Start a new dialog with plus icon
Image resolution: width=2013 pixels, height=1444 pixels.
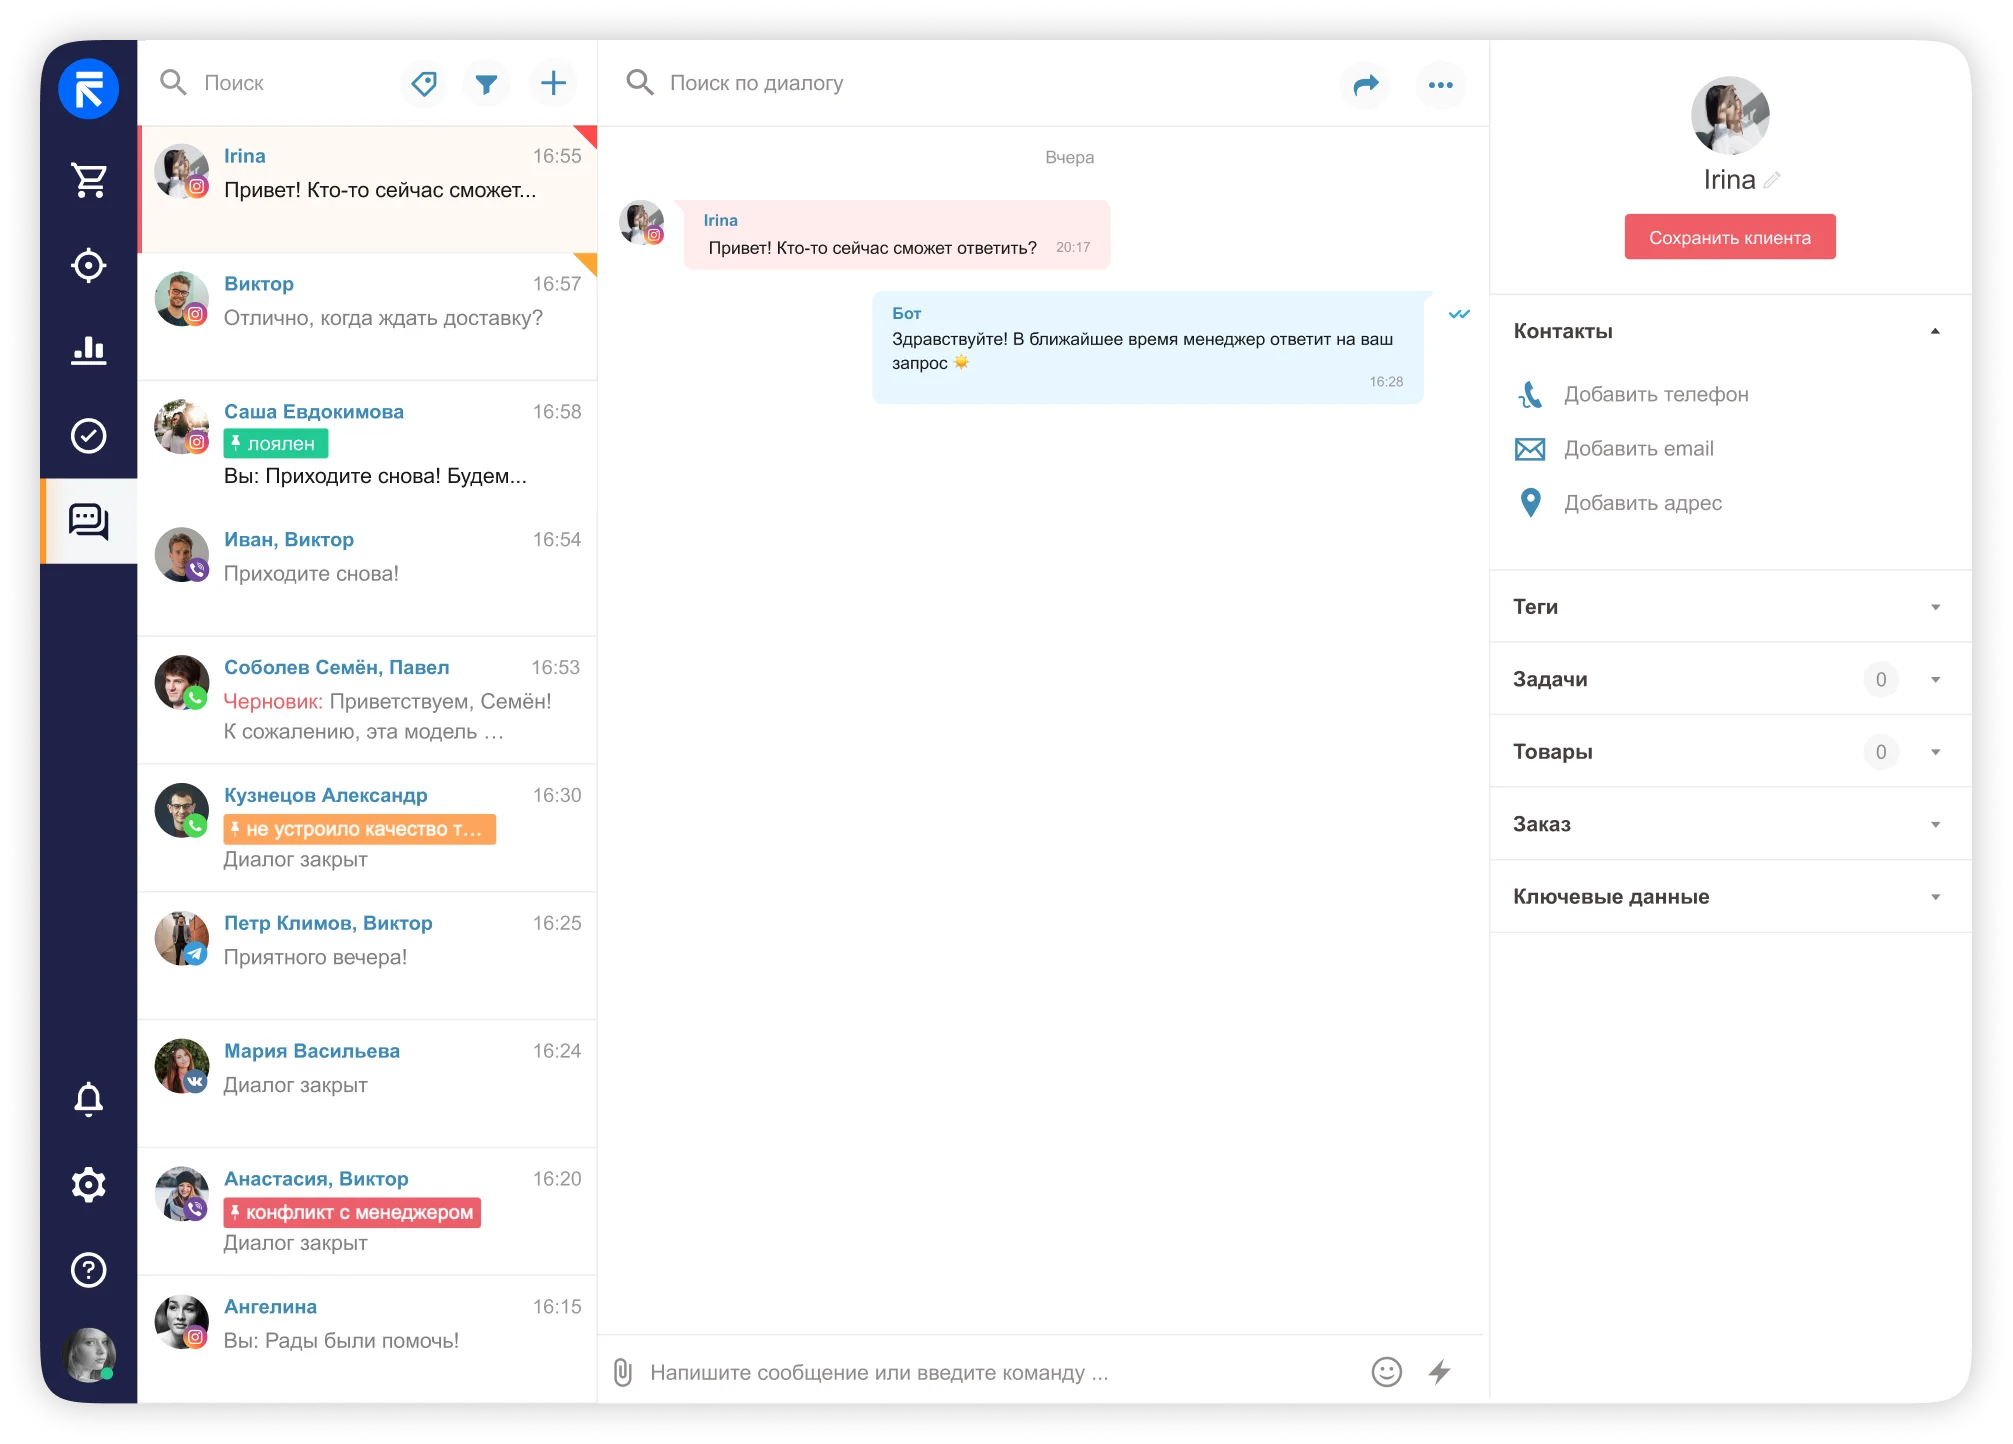[x=553, y=83]
